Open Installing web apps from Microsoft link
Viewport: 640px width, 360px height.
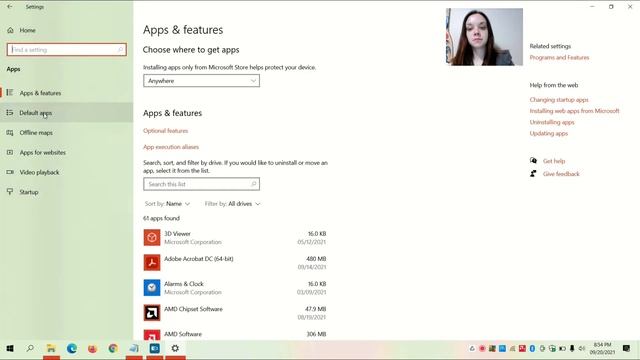click(x=574, y=111)
